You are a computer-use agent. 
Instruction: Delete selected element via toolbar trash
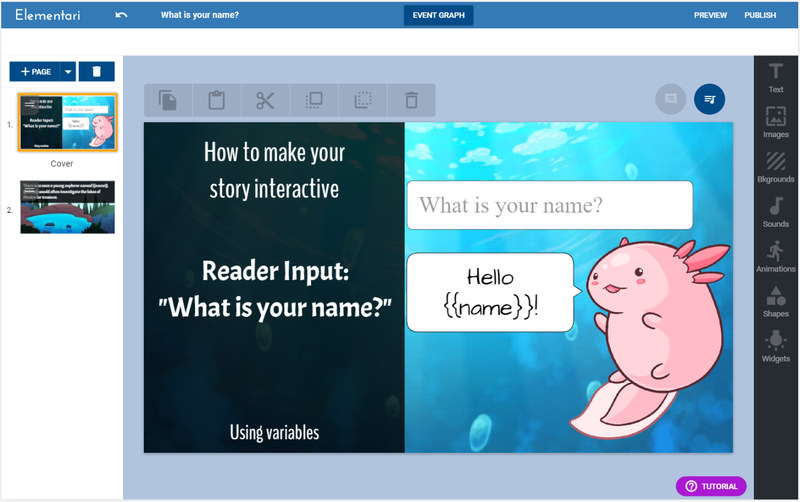411,101
